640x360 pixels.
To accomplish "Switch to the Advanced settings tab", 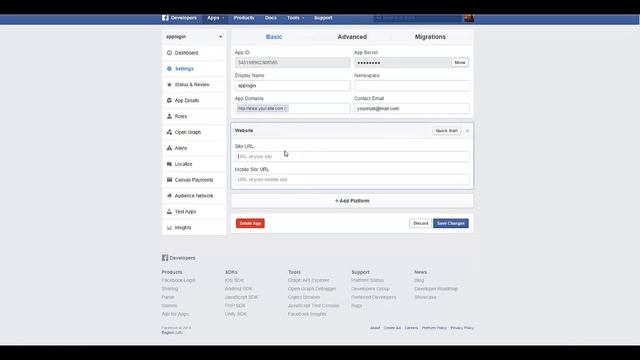I will (352, 37).
